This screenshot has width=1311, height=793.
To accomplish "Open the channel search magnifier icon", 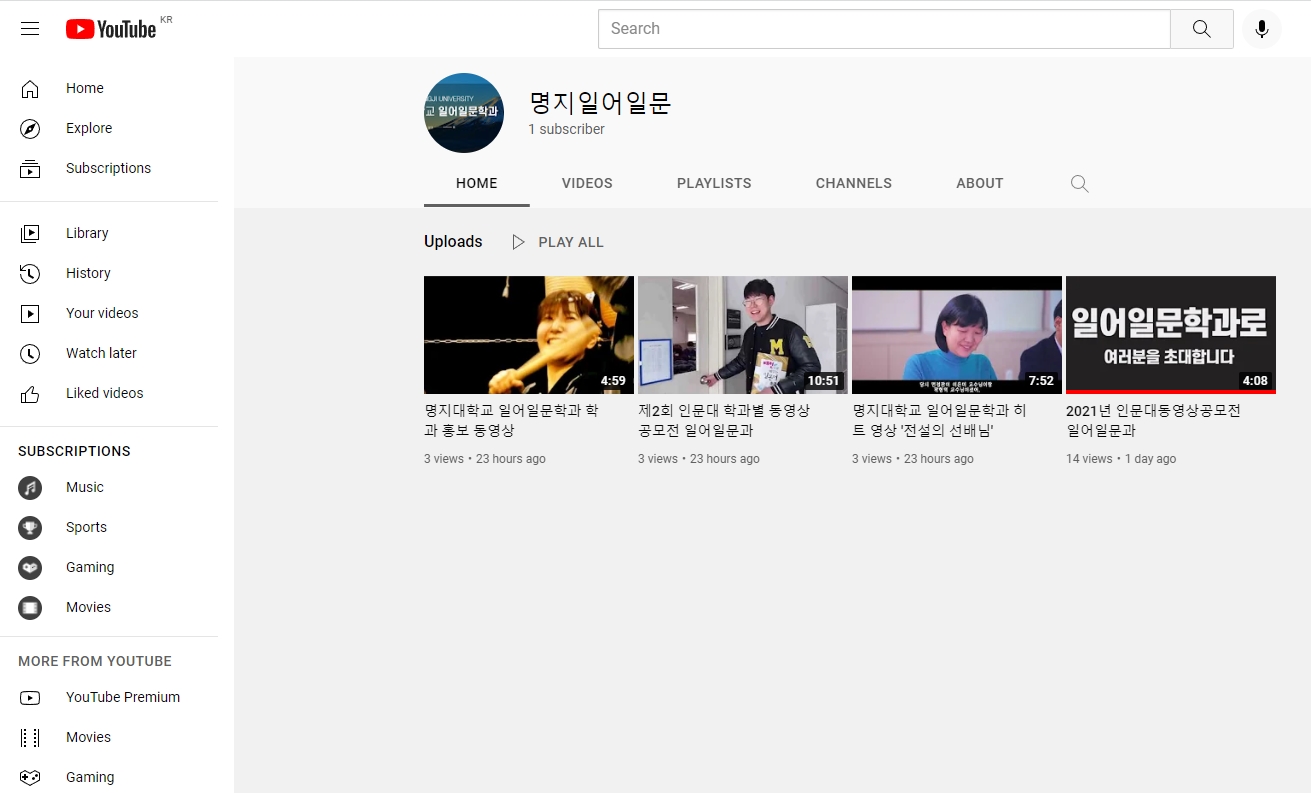I will pos(1079,184).
